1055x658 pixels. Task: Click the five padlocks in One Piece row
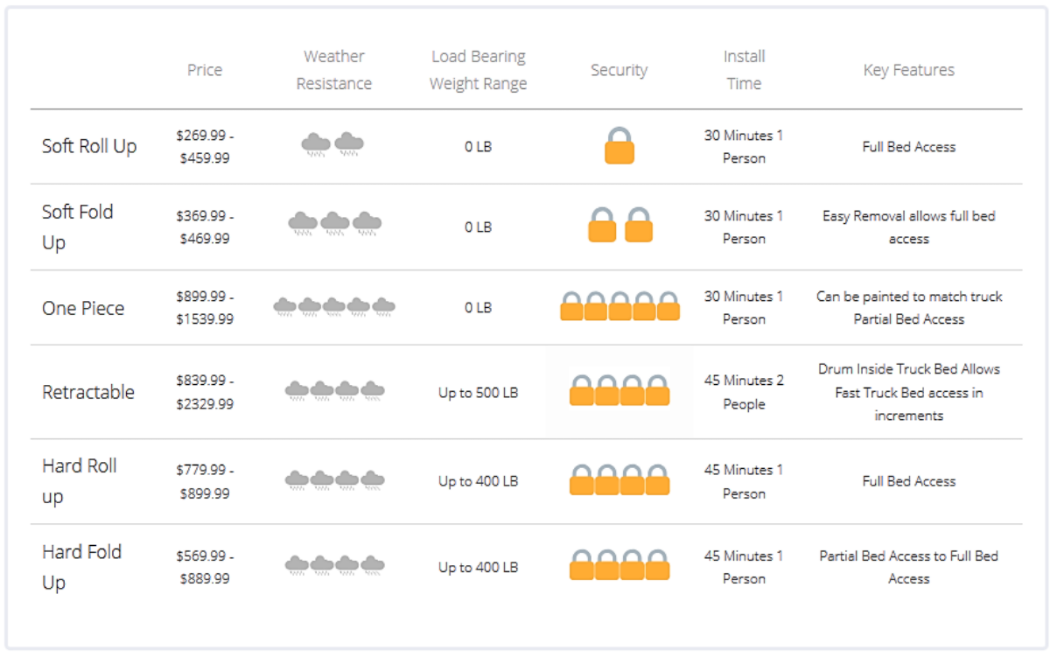620,306
